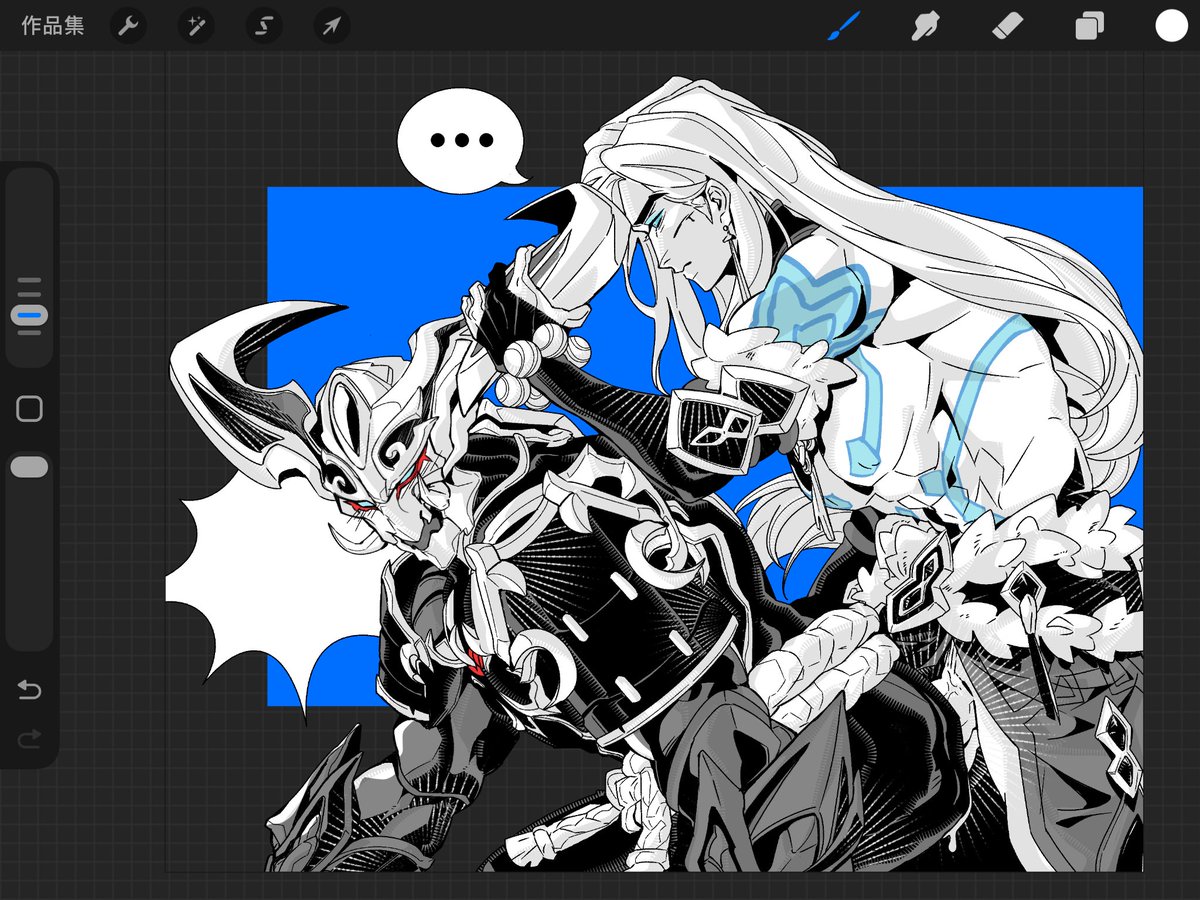Select the Smudge tool
This screenshot has width=1200, height=900.
[925, 26]
